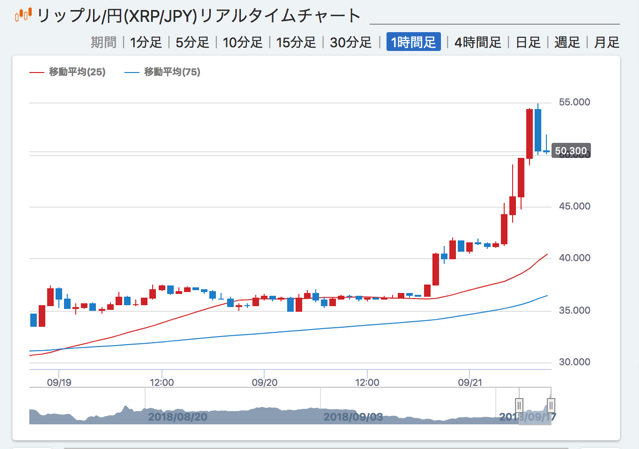This screenshot has height=449, width=639.
Task: Select the 1分足 timeframe
Action: click(146, 42)
